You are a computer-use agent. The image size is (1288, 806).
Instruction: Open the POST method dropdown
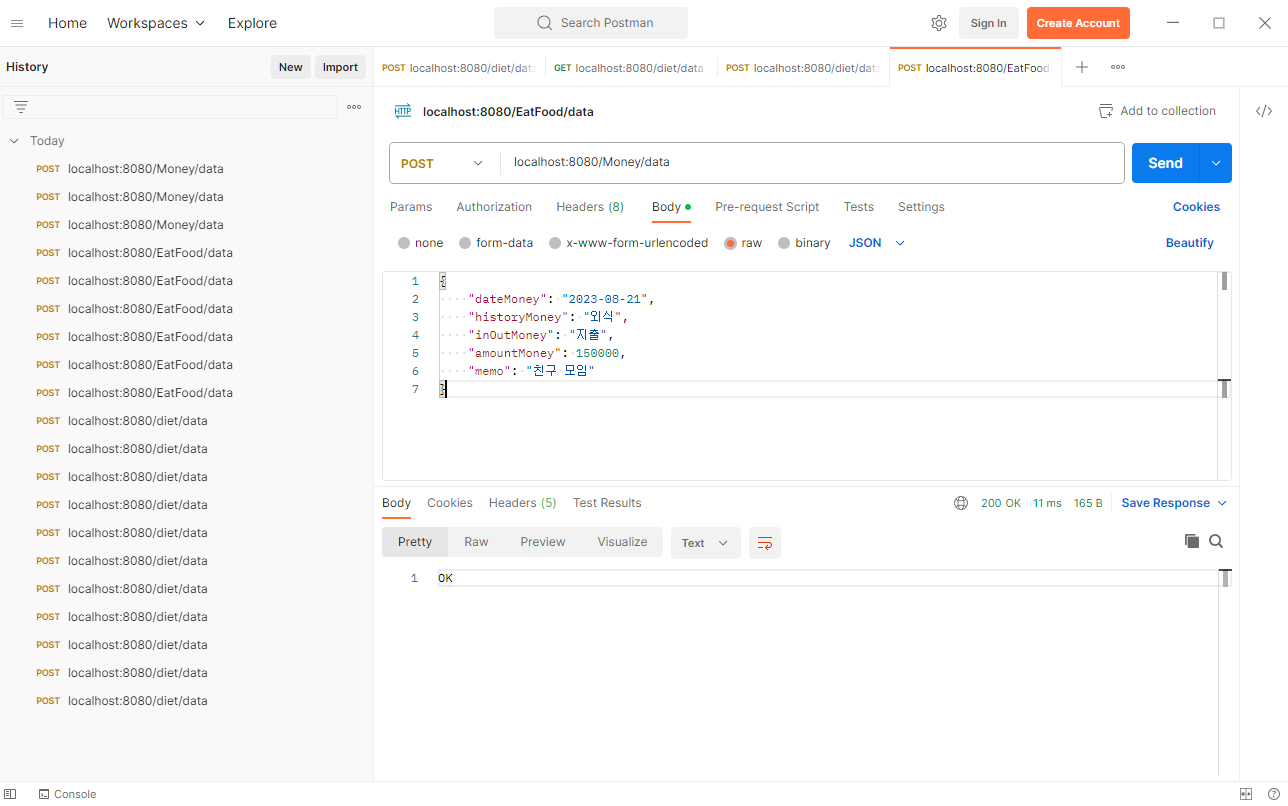pyautogui.click(x=444, y=163)
